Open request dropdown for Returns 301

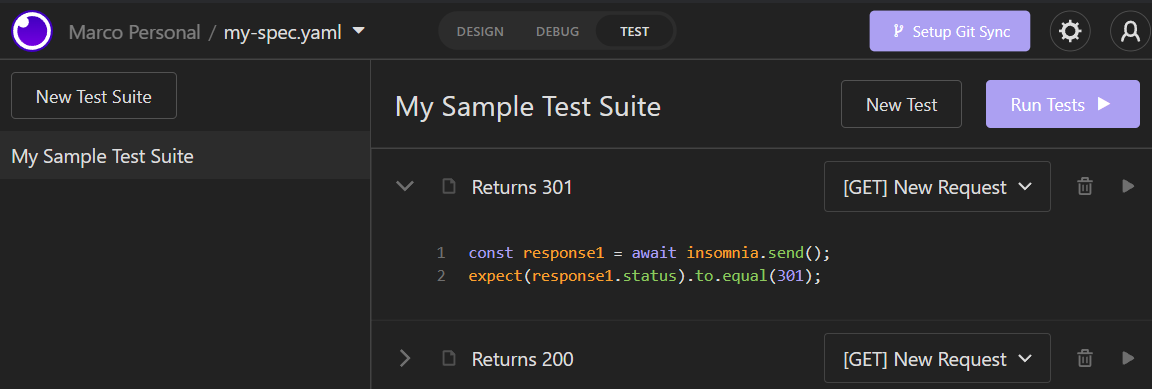(937, 187)
